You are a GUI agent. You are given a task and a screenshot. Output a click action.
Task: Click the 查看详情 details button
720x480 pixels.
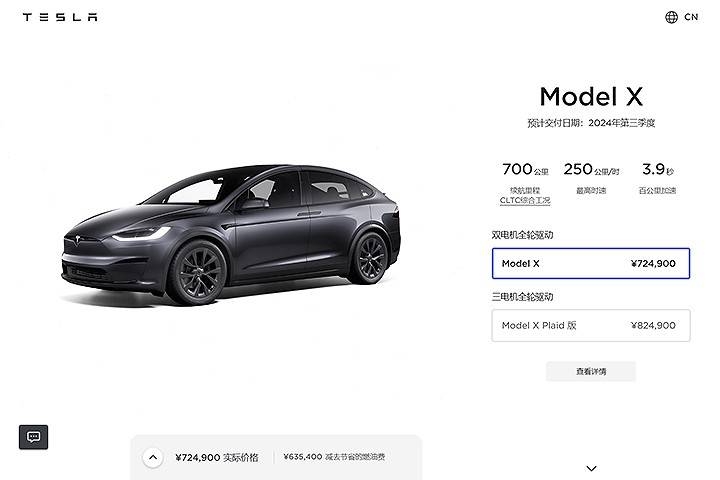point(591,371)
